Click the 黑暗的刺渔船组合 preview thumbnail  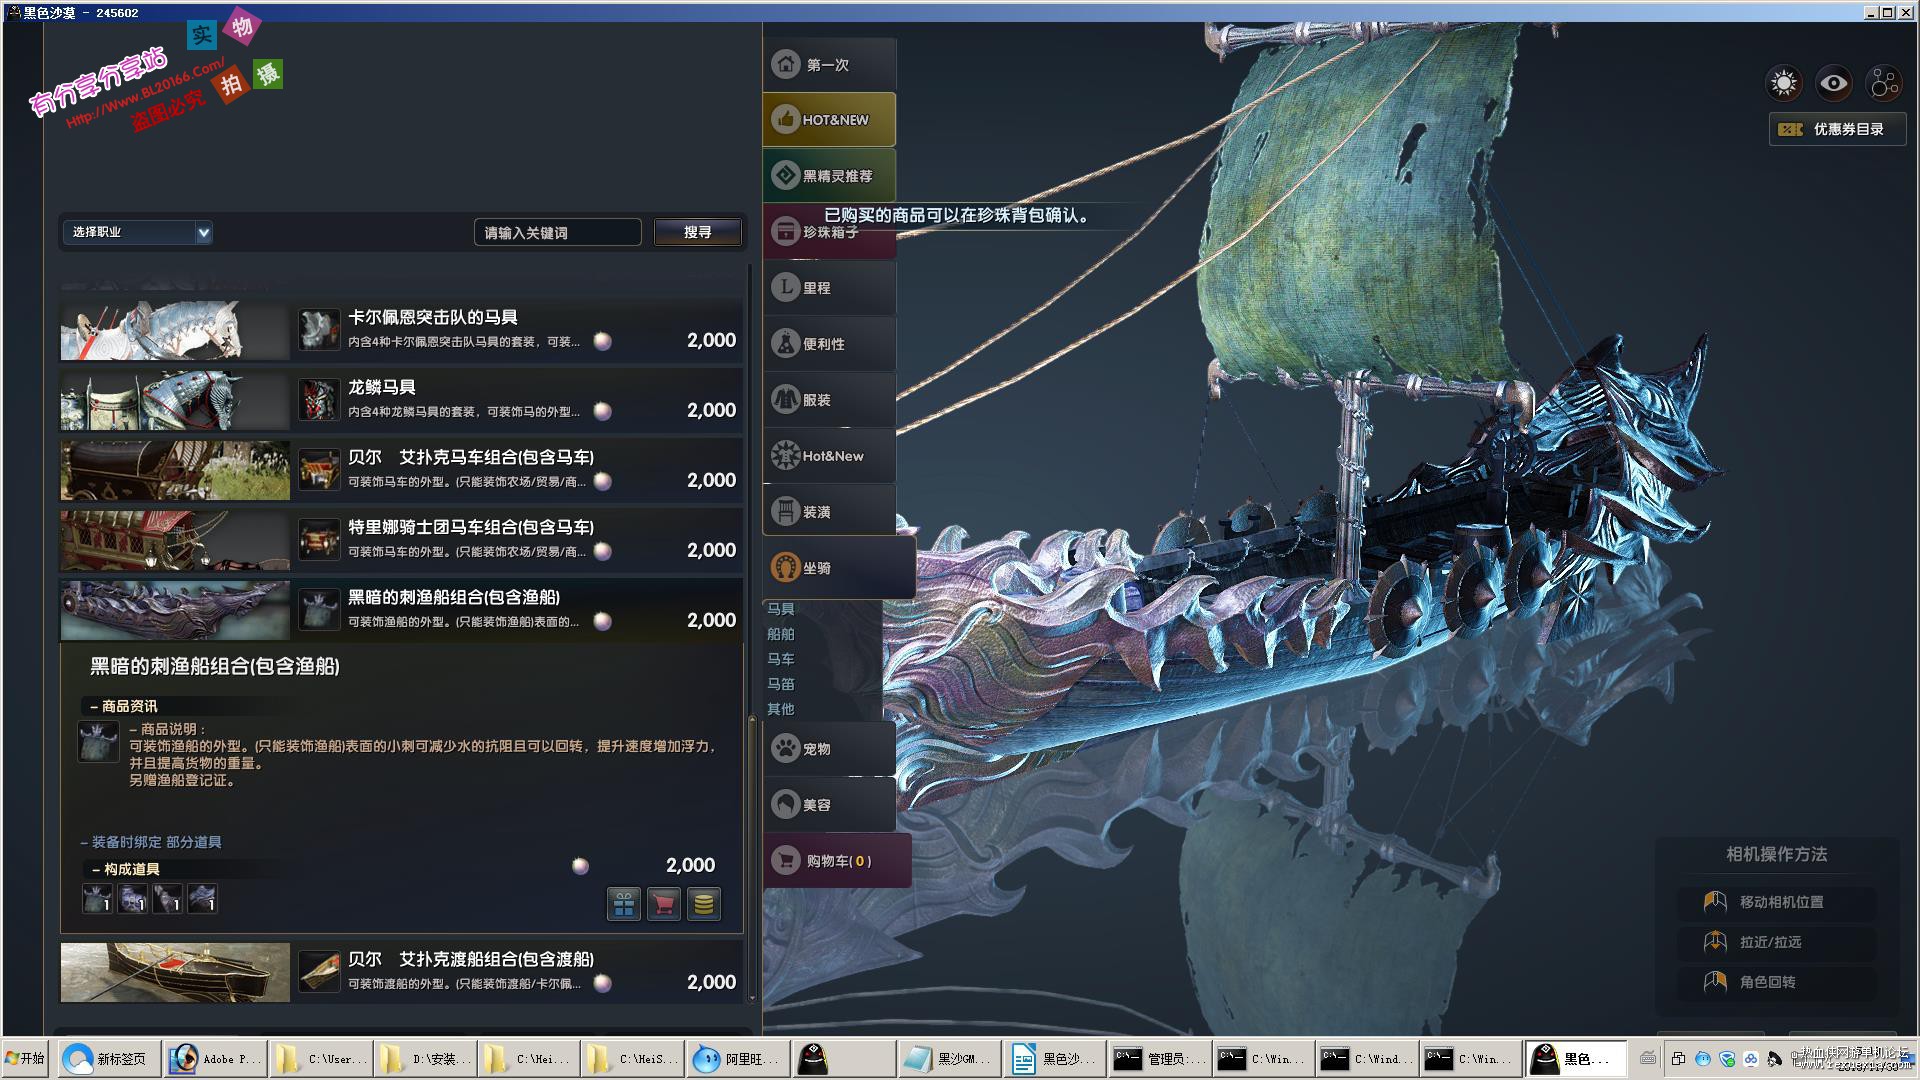[x=175, y=610]
